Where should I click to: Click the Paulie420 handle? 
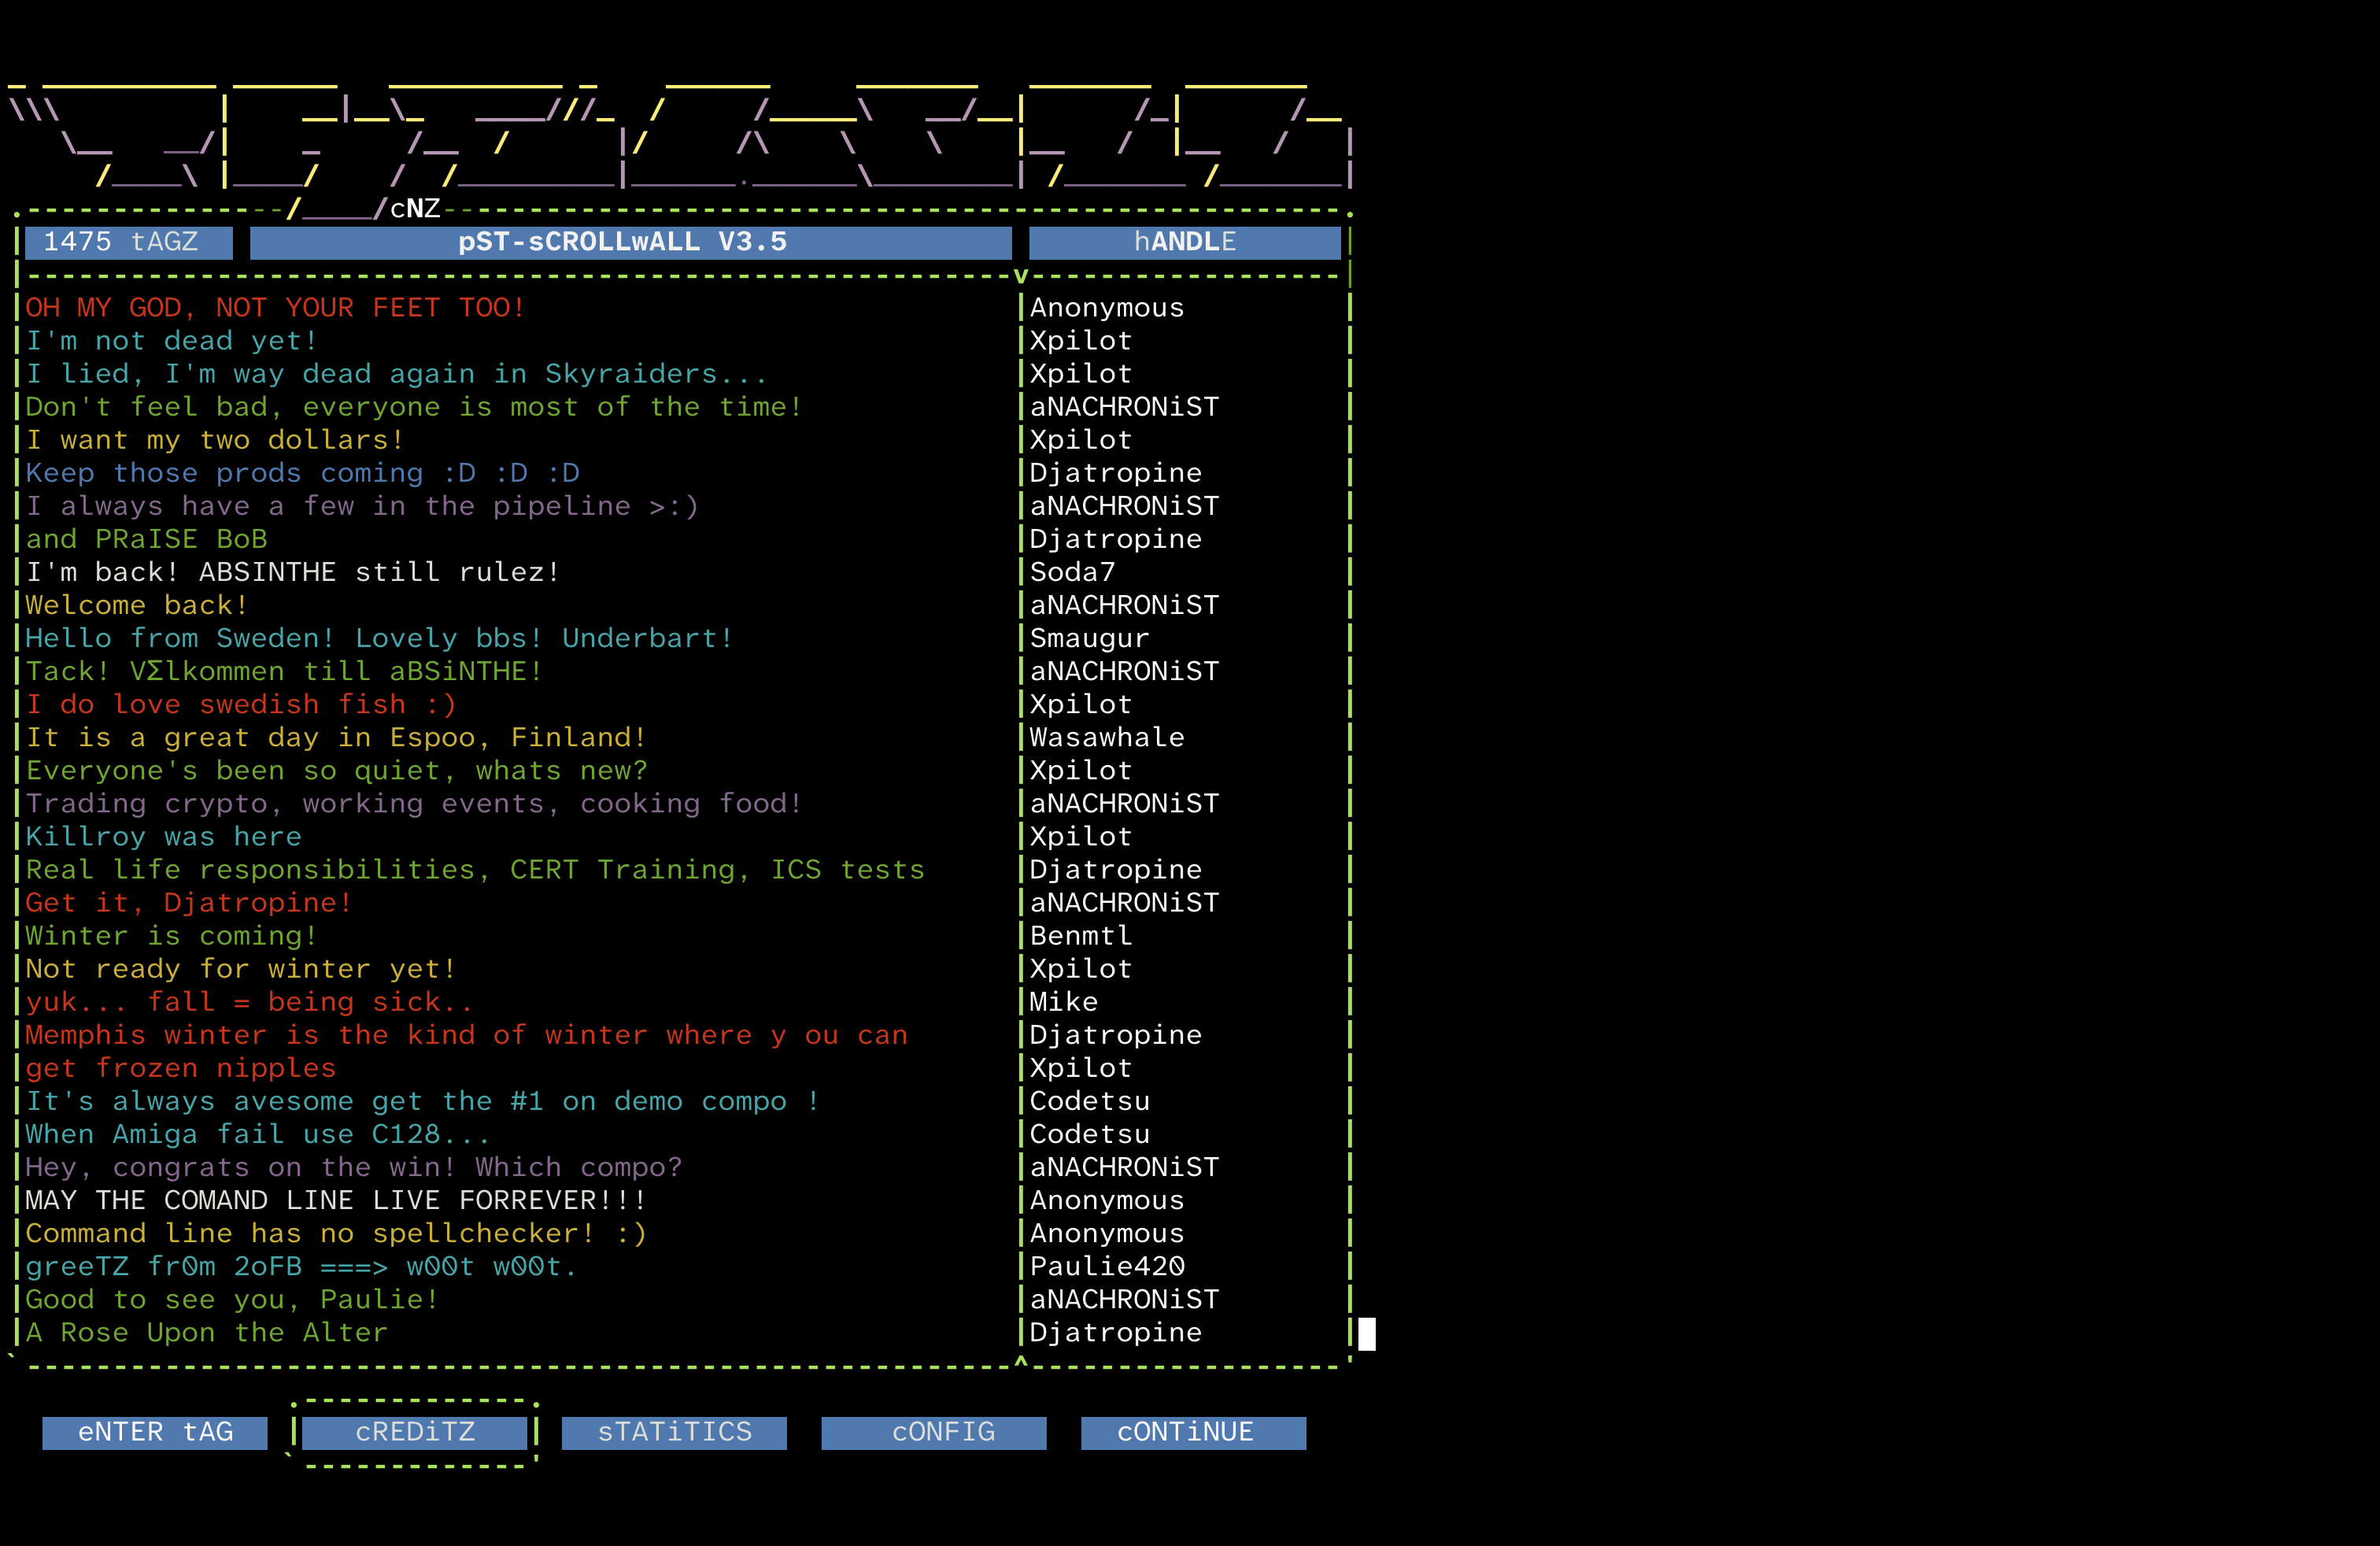click(x=1107, y=1266)
